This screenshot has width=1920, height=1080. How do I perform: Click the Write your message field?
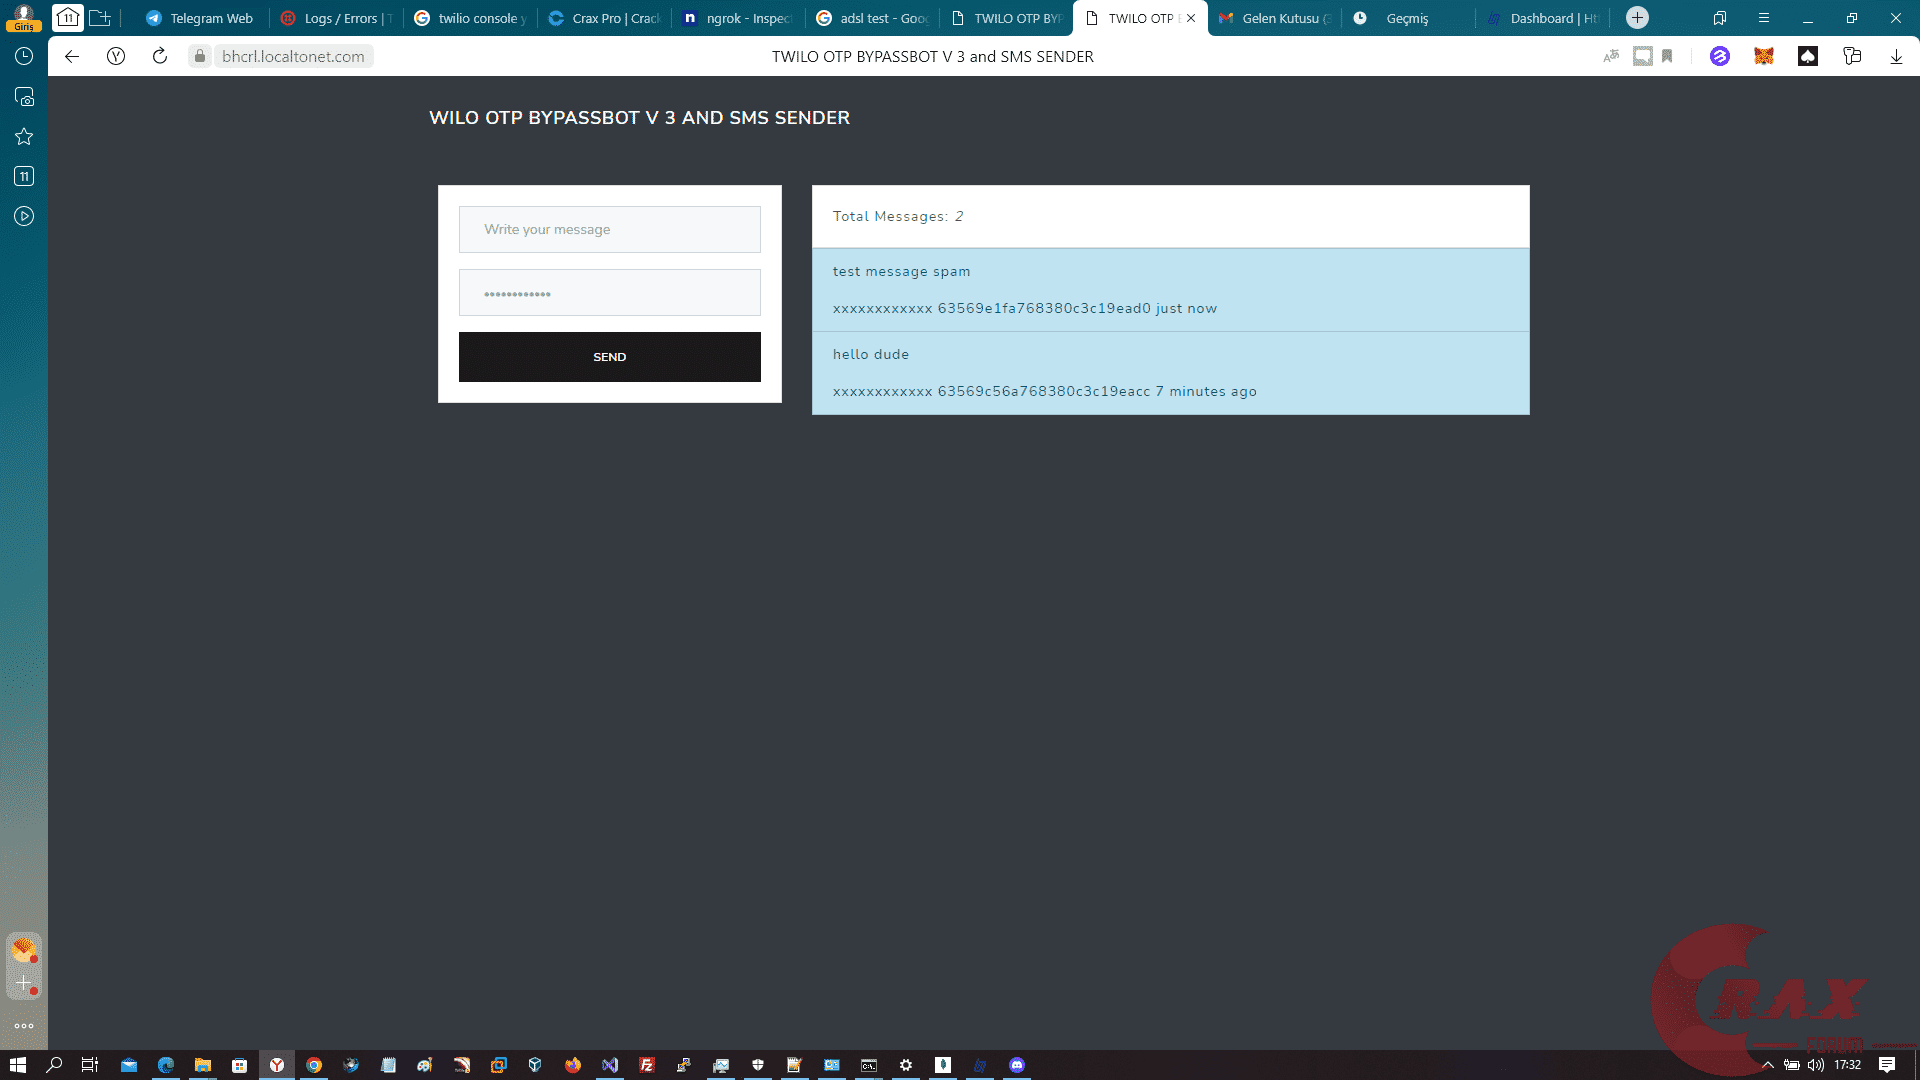pos(609,229)
